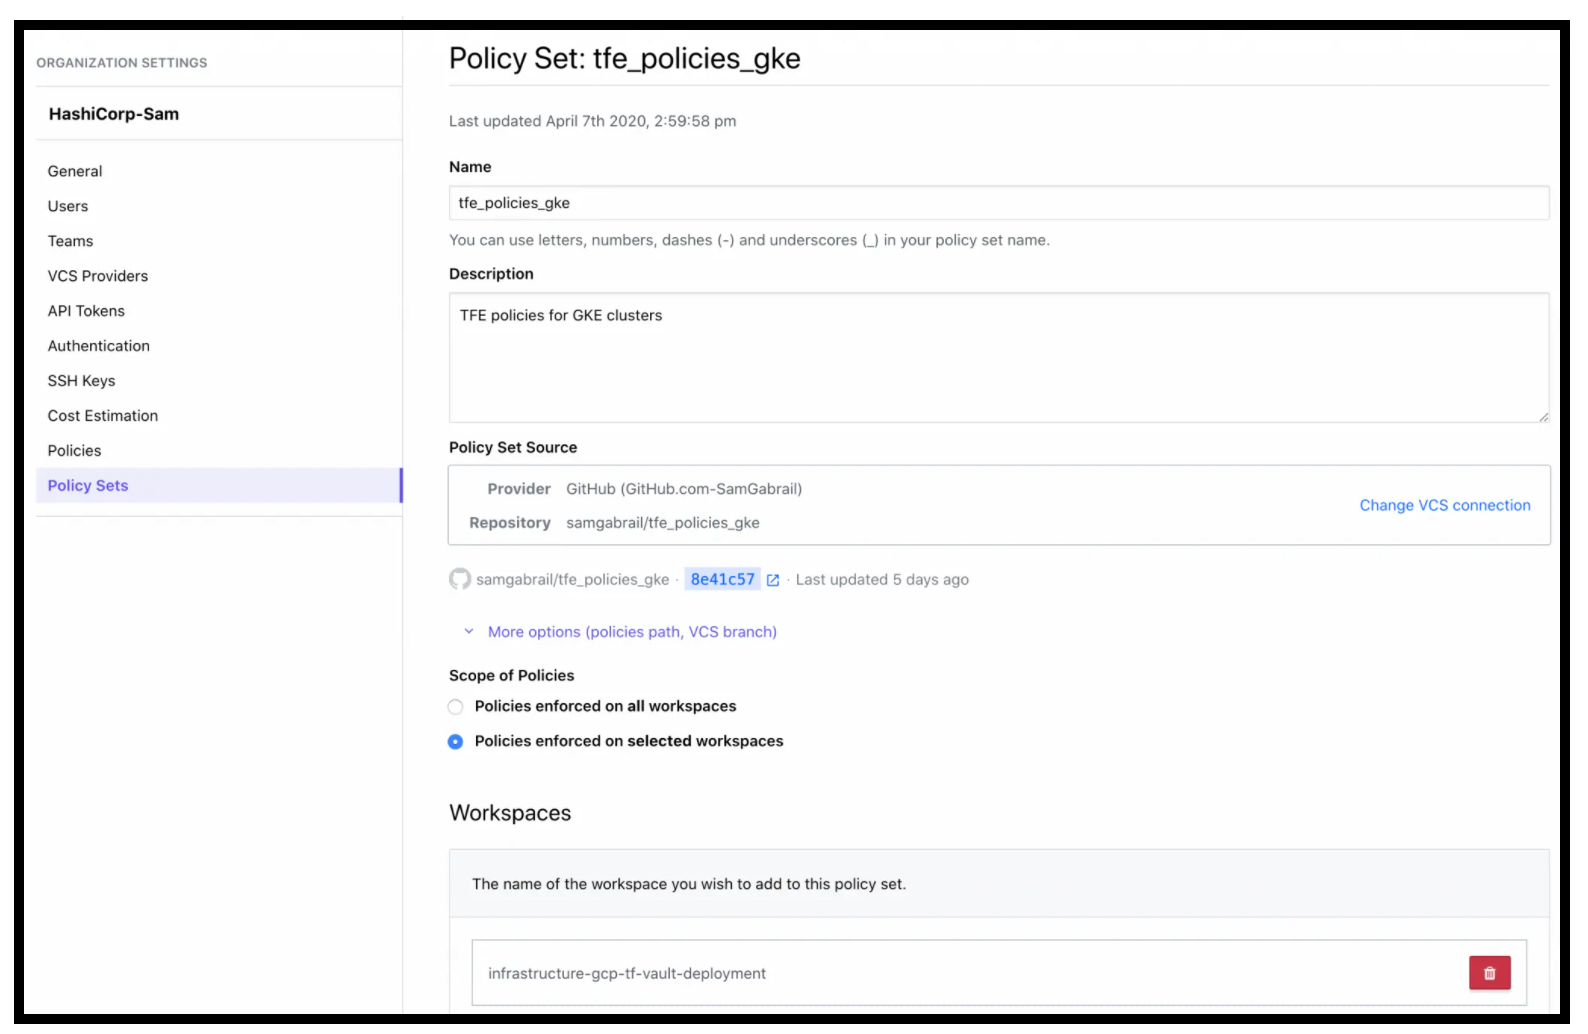This screenshot has height=1034, width=1588.
Task: Navigate to General settings
Action: (75, 171)
